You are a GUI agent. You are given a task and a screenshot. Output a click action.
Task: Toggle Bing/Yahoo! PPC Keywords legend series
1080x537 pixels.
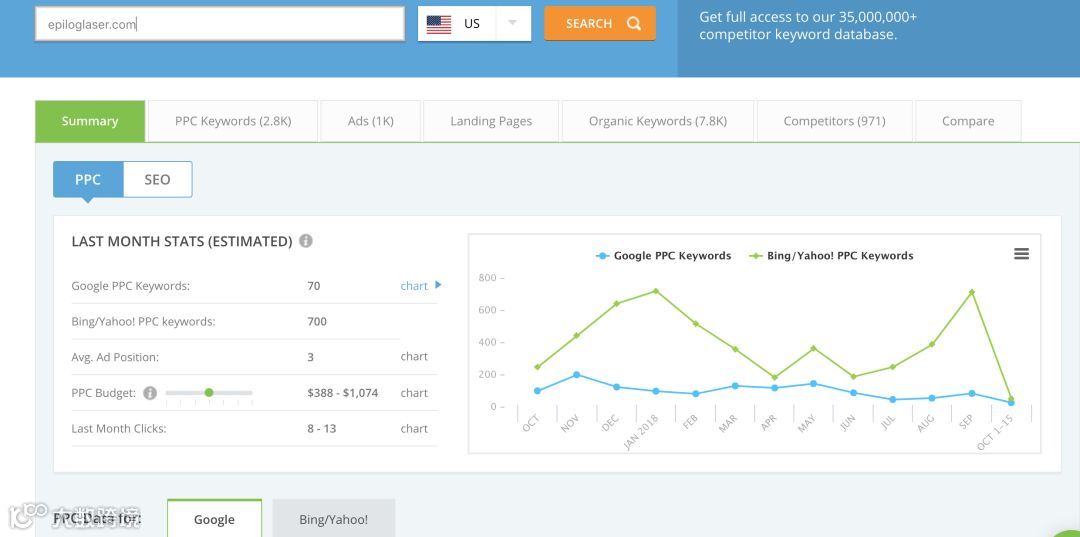(831, 255)
